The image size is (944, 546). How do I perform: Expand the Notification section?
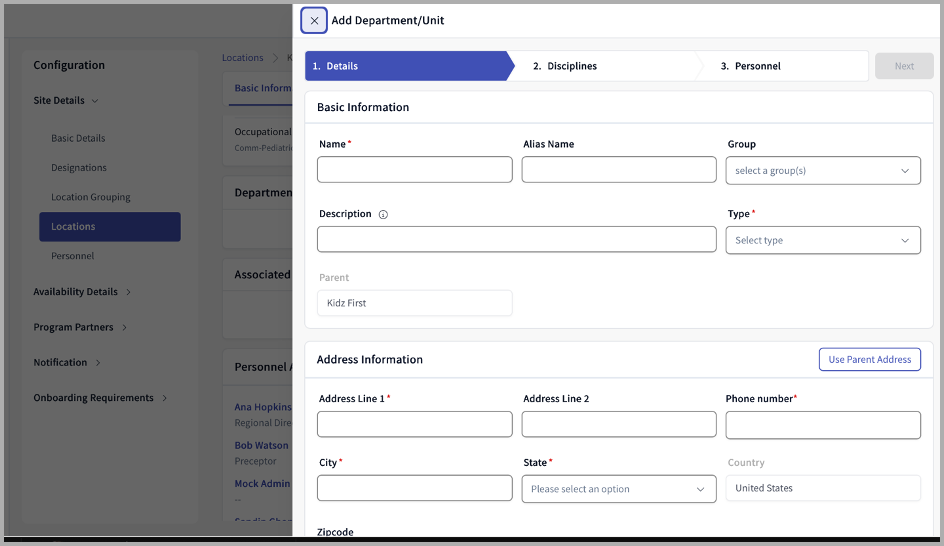[67, 362]
